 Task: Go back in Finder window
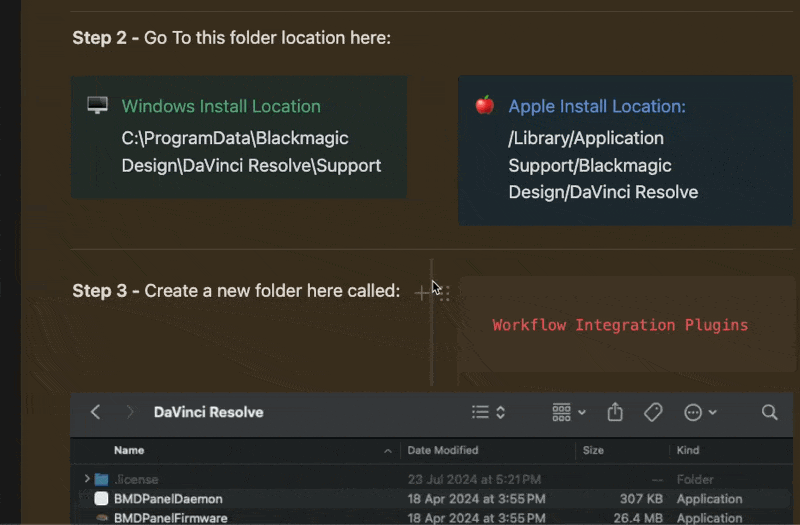pyautogui.click(x=95, y=412)
